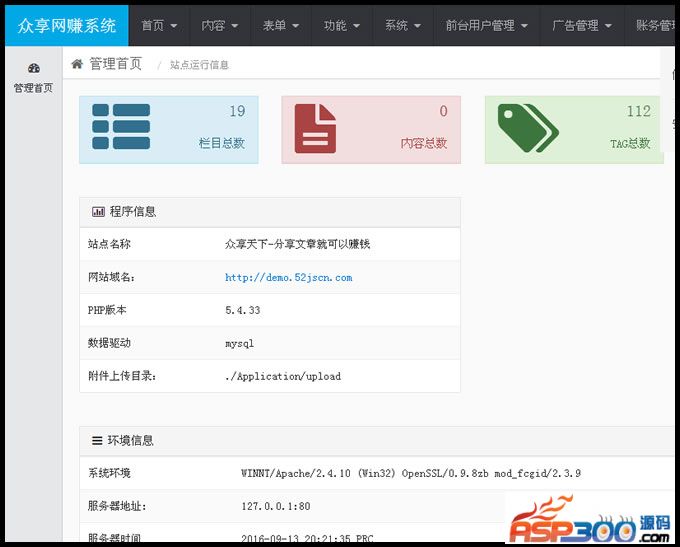
Task: Click the 站点运行信息 breadcrumb text
Action: pyautogui.click(x=199, y=65)
